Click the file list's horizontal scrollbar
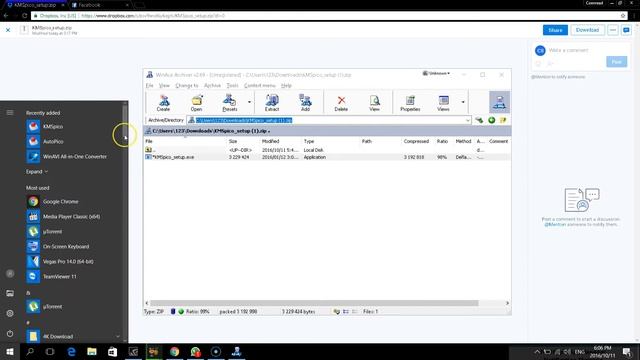 pos(314,303)
